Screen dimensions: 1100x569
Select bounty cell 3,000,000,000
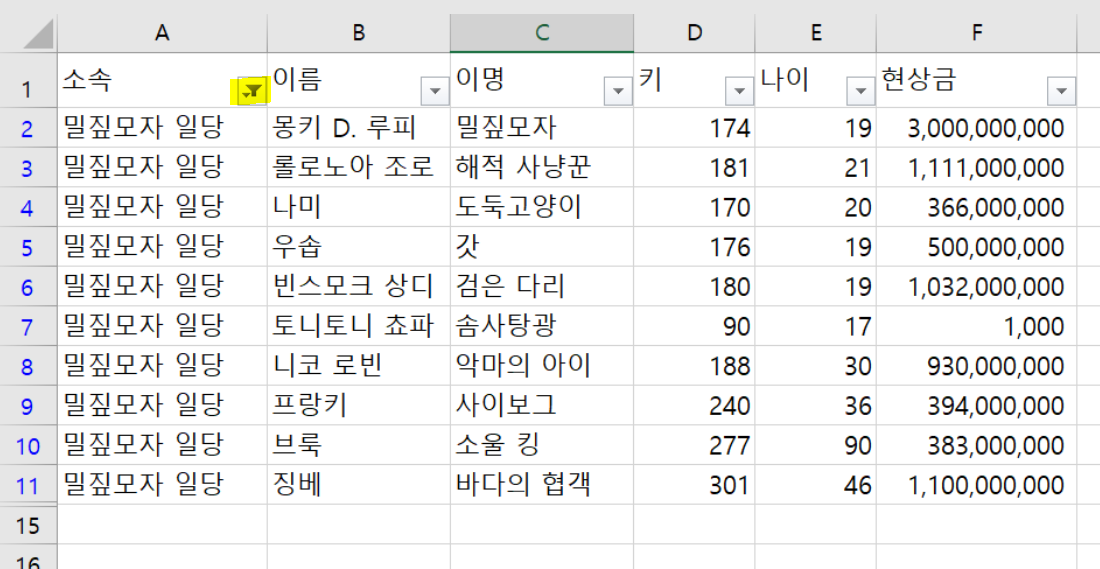click(977, 128)
